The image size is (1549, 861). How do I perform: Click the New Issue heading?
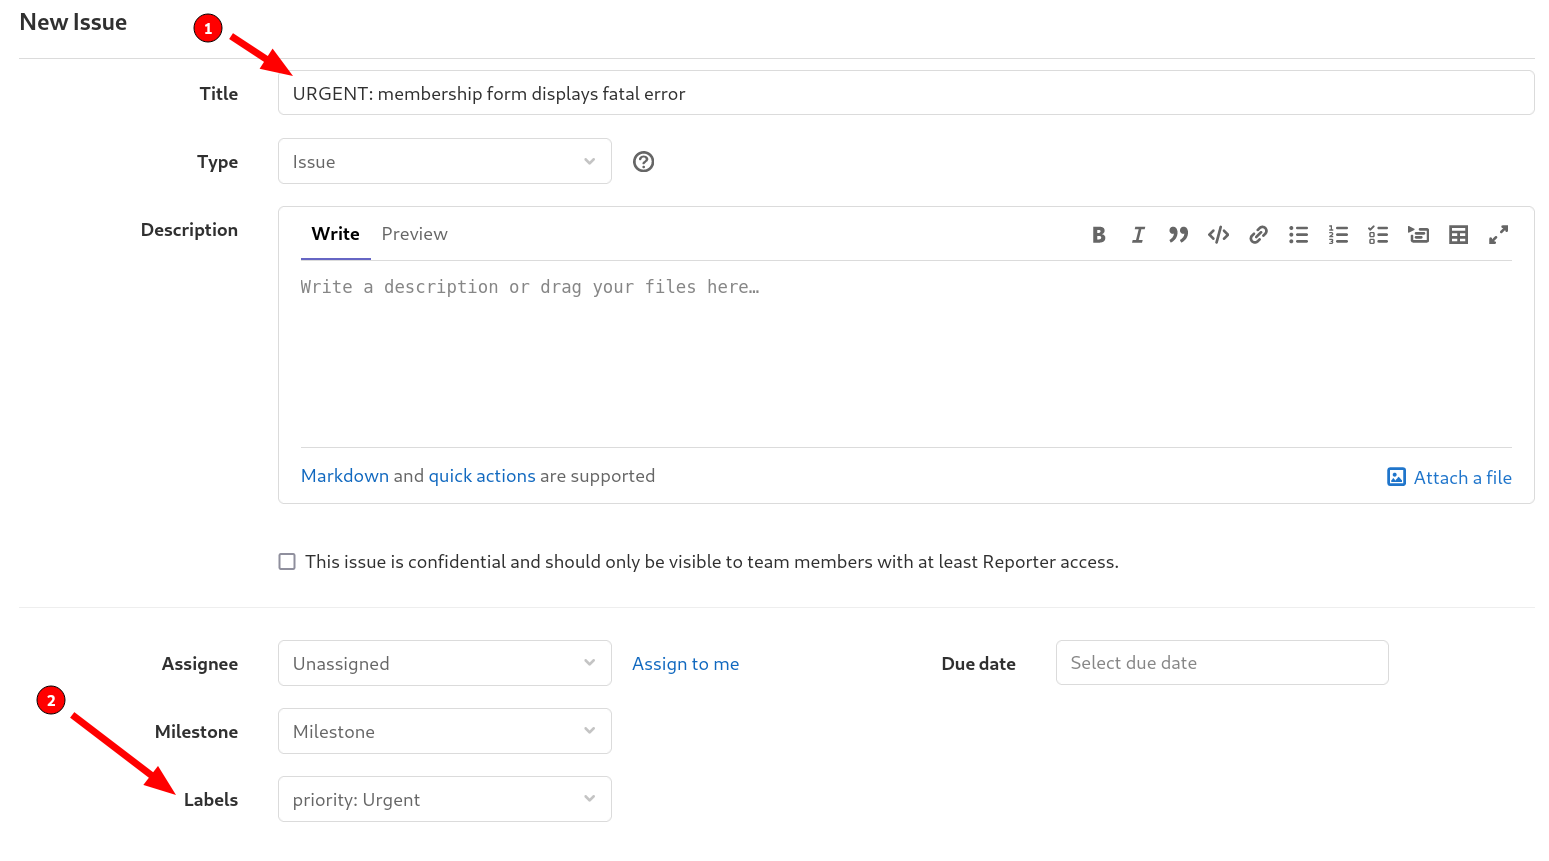click(x=73, y=22)
